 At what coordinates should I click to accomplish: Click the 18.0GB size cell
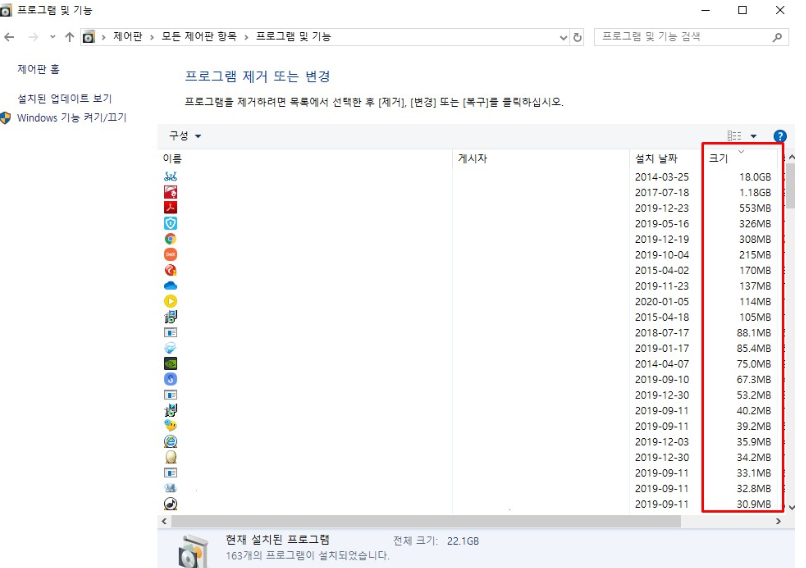pyautogui.click(x=755, y=177)
